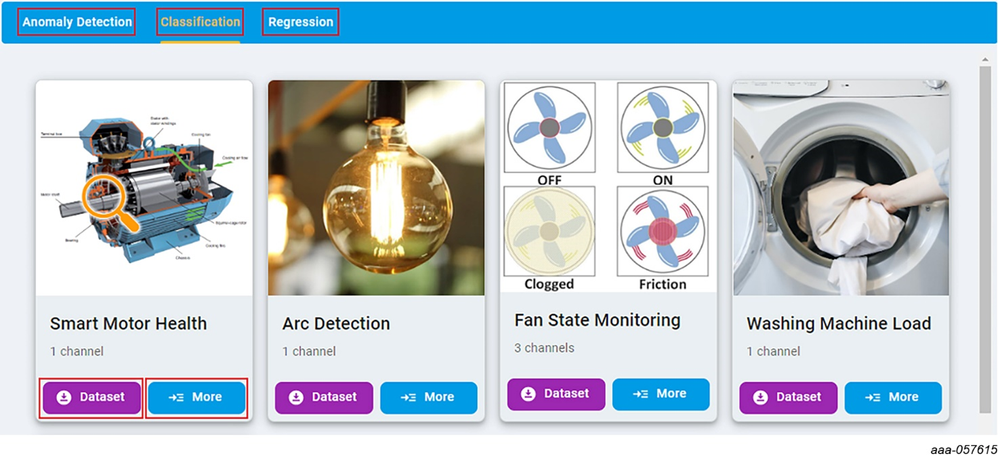This screenshot has width=998, height=456.
Task: Click the Arc Detection card title
Action: click(x=336, y=324)
